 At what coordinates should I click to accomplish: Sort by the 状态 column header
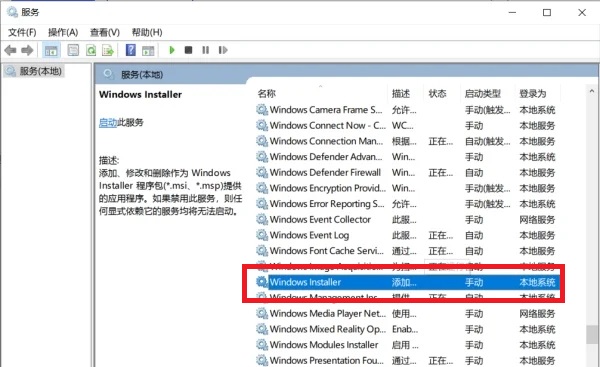coord(437,94)
